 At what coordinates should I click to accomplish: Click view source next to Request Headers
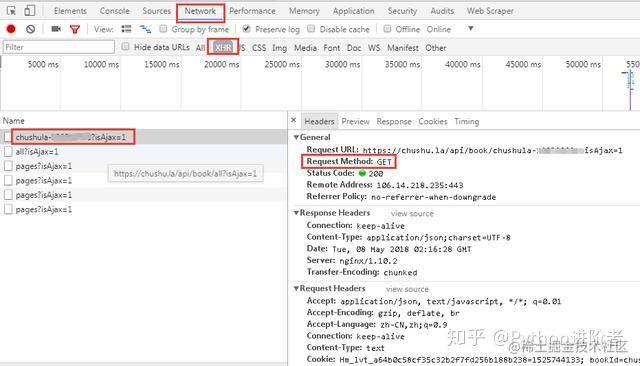click(x=407, y=289)
